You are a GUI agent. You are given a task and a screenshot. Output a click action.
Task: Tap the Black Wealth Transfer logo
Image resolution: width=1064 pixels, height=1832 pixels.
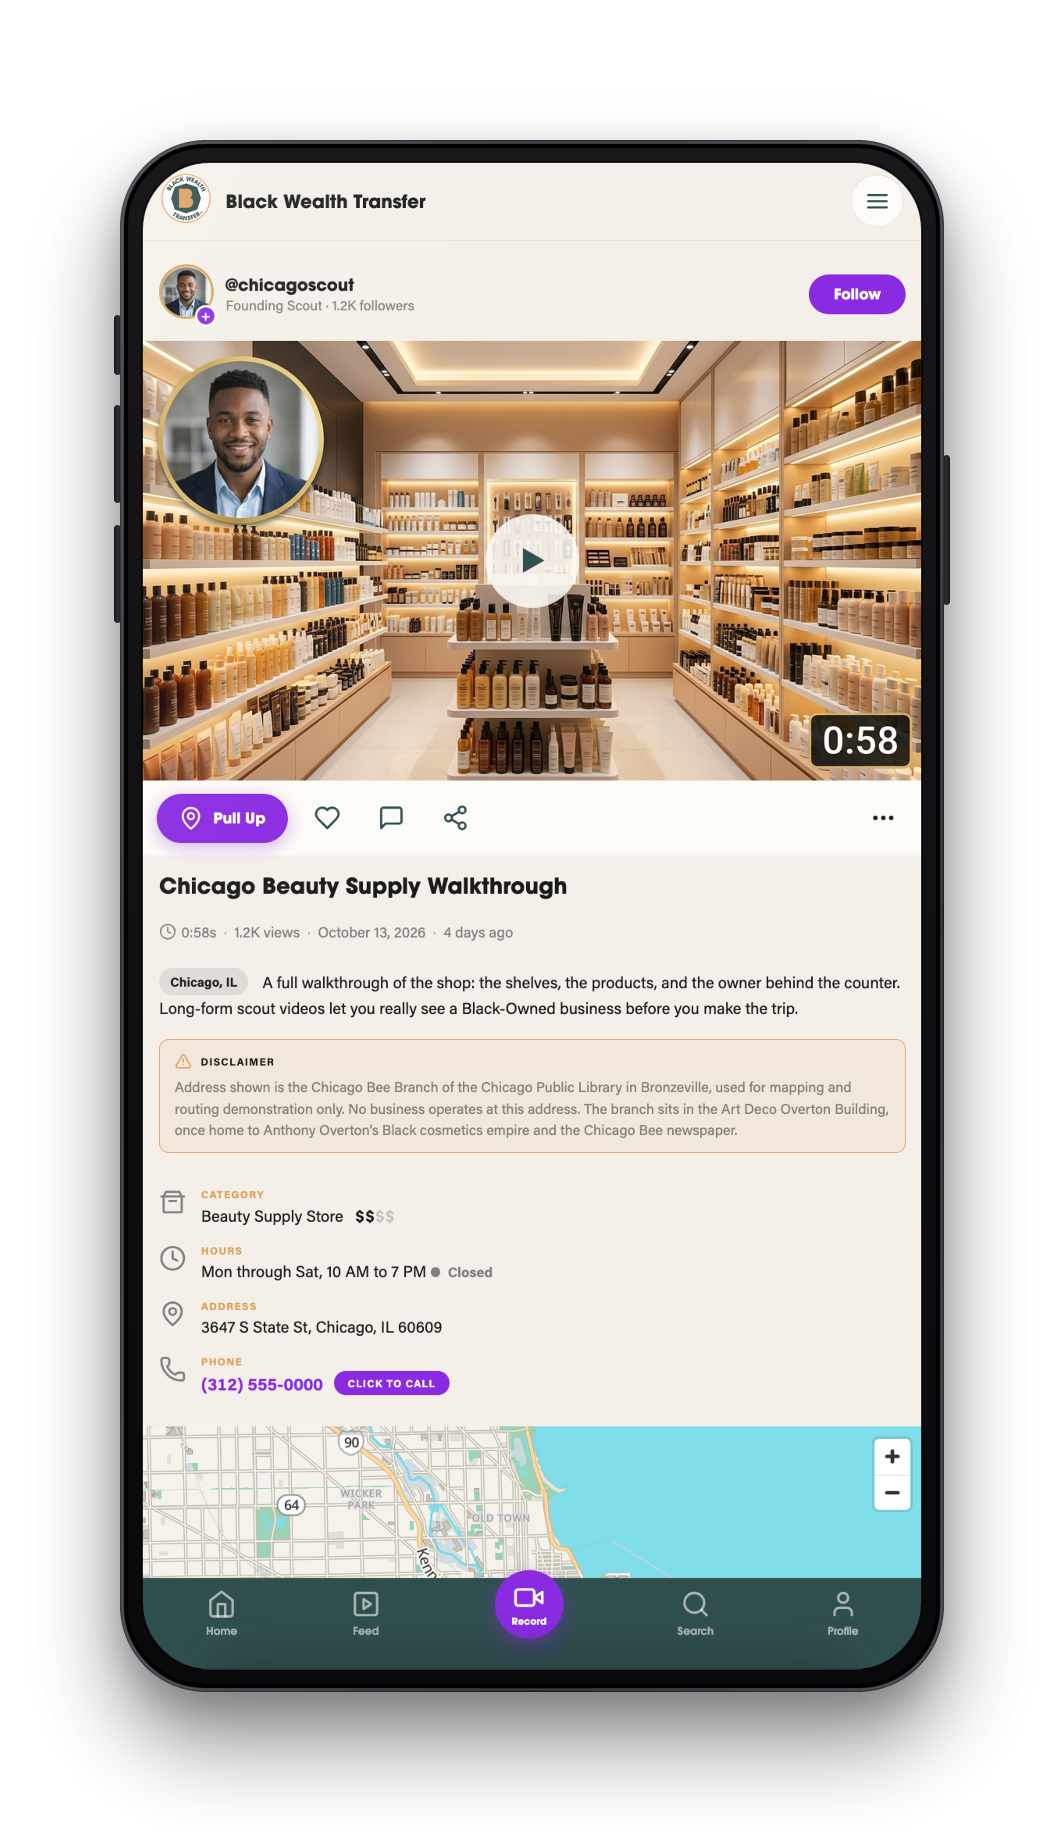click(x=186, y=198)
